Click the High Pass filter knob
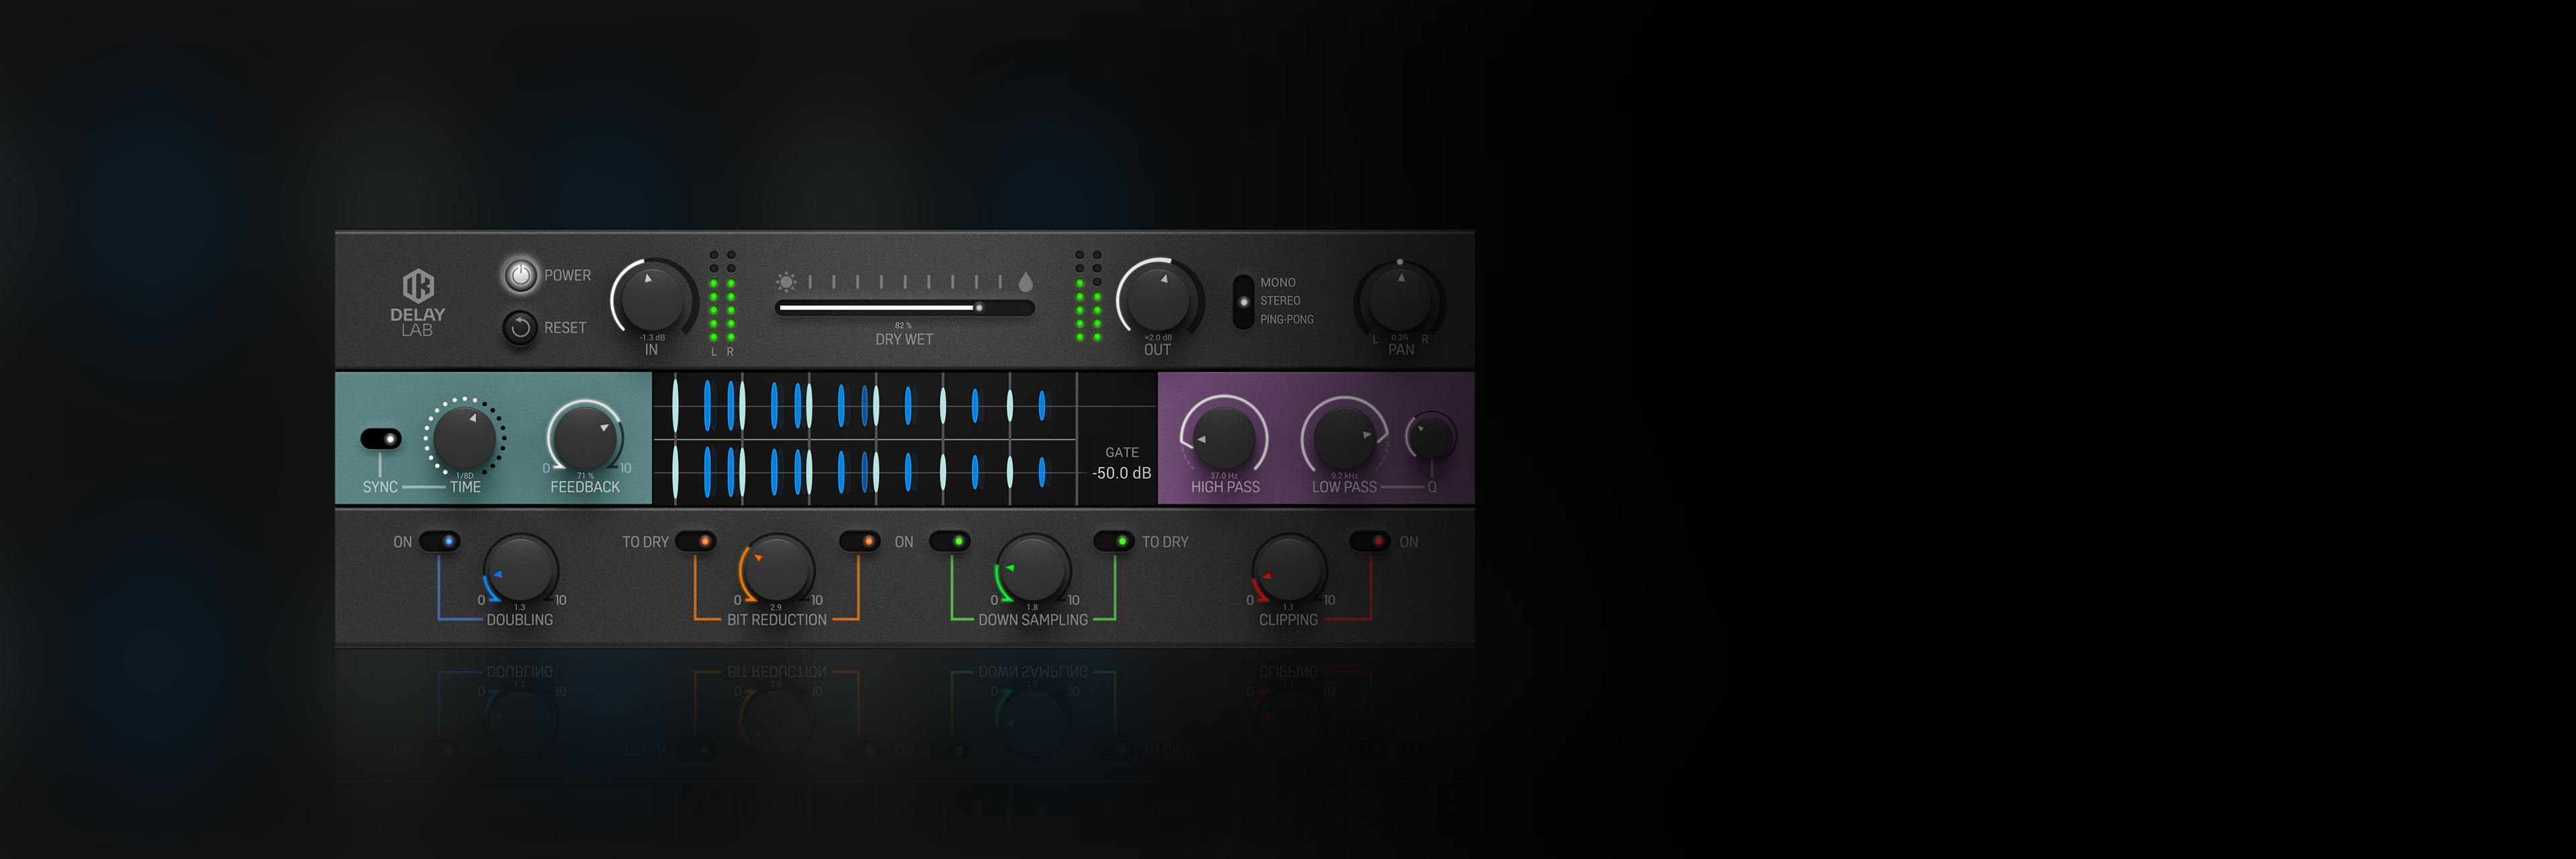 [1224, 437]
